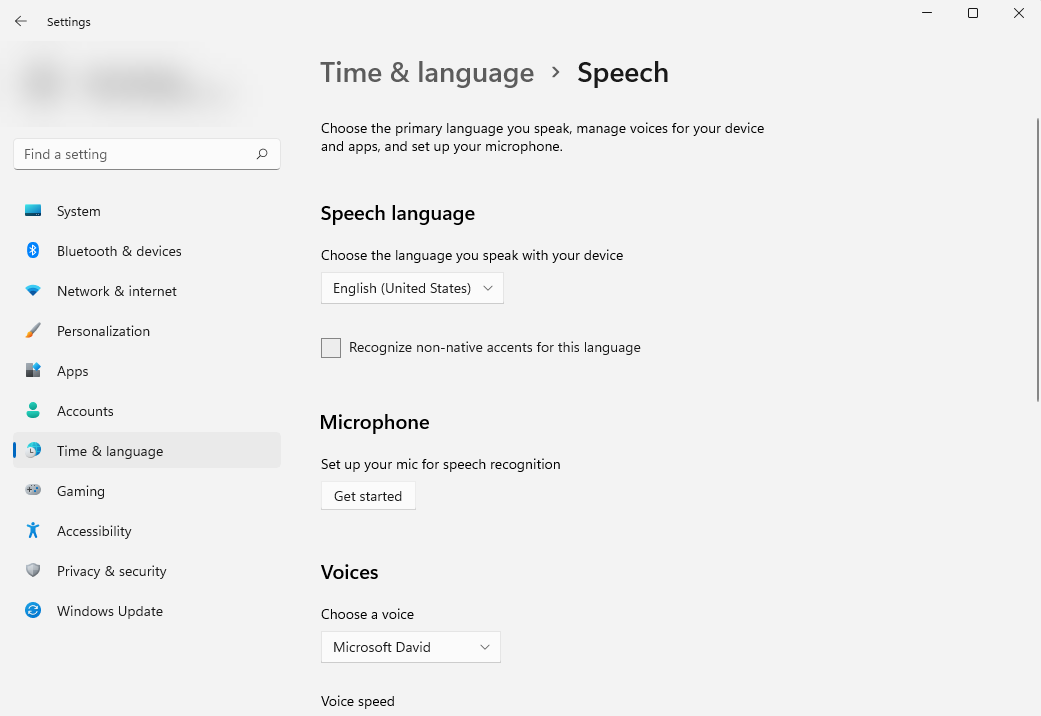Maximize the Settings window

pyautogui.click(x=973, y=13)
